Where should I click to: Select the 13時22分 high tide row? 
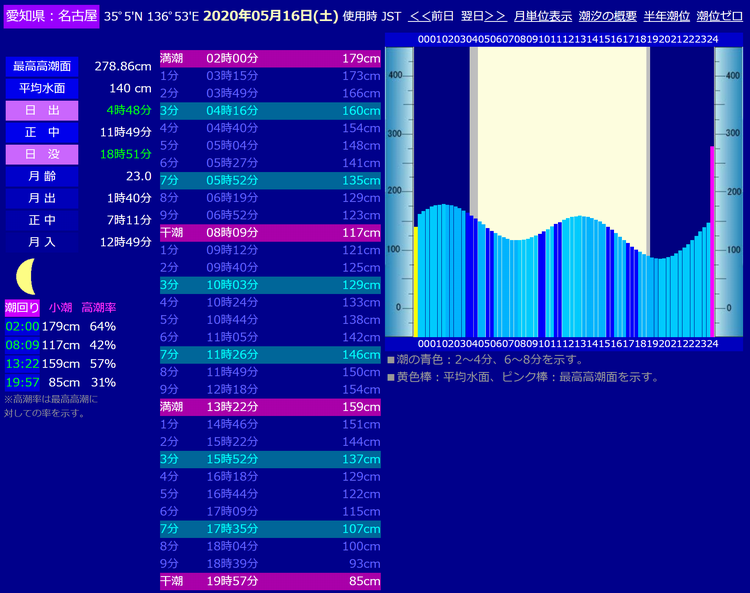click(270, 407)
